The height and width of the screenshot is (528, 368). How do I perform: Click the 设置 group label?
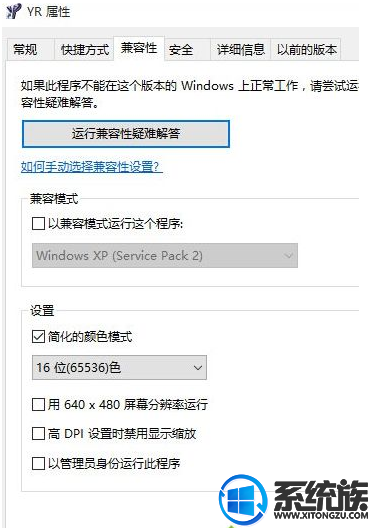coord(42,310)
